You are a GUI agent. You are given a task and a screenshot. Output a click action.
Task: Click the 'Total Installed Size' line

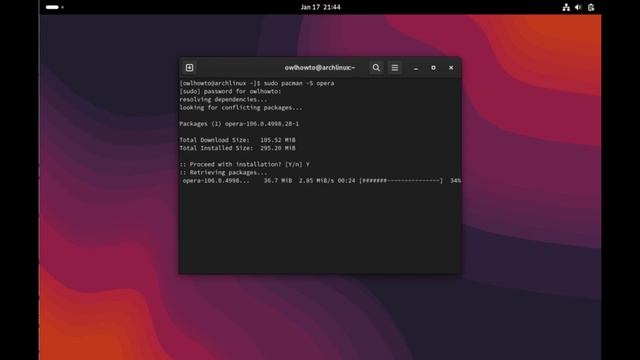[238, 148]
